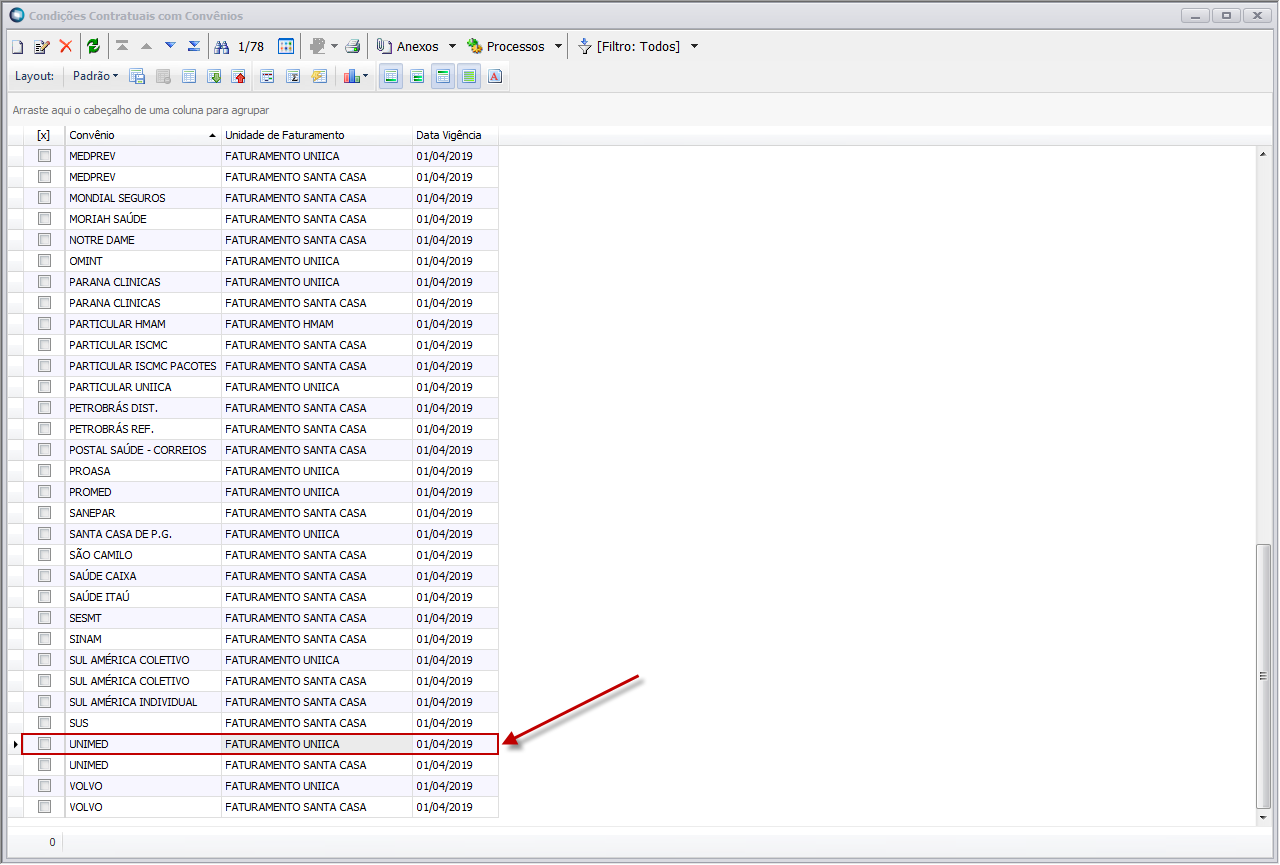Check the SÃO CAMILO checkbox
The width and height of the screenshot is (1280, 865).
[44, 555]
